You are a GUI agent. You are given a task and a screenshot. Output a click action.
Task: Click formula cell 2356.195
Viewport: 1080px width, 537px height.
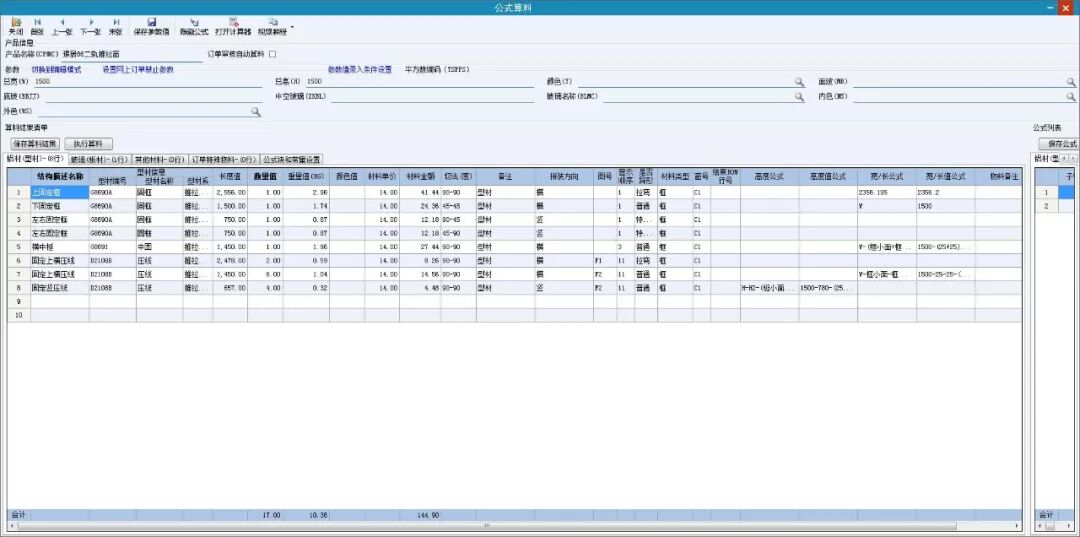(886, 193)
